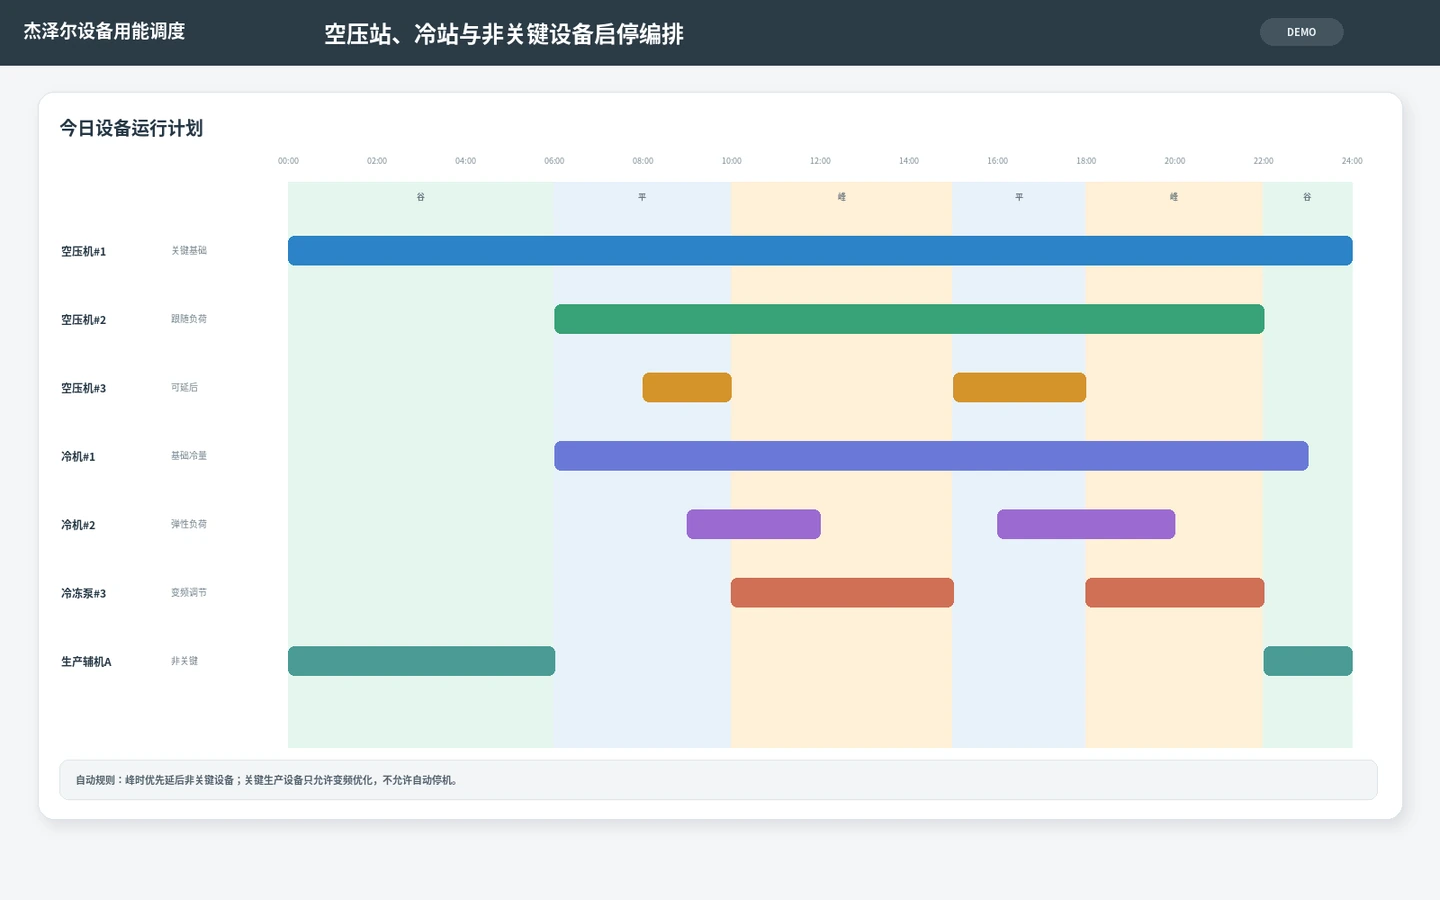Screen dimensions: 1440x900
Task: Click the 基础冷量 tag
Action: tap(189, 456)
